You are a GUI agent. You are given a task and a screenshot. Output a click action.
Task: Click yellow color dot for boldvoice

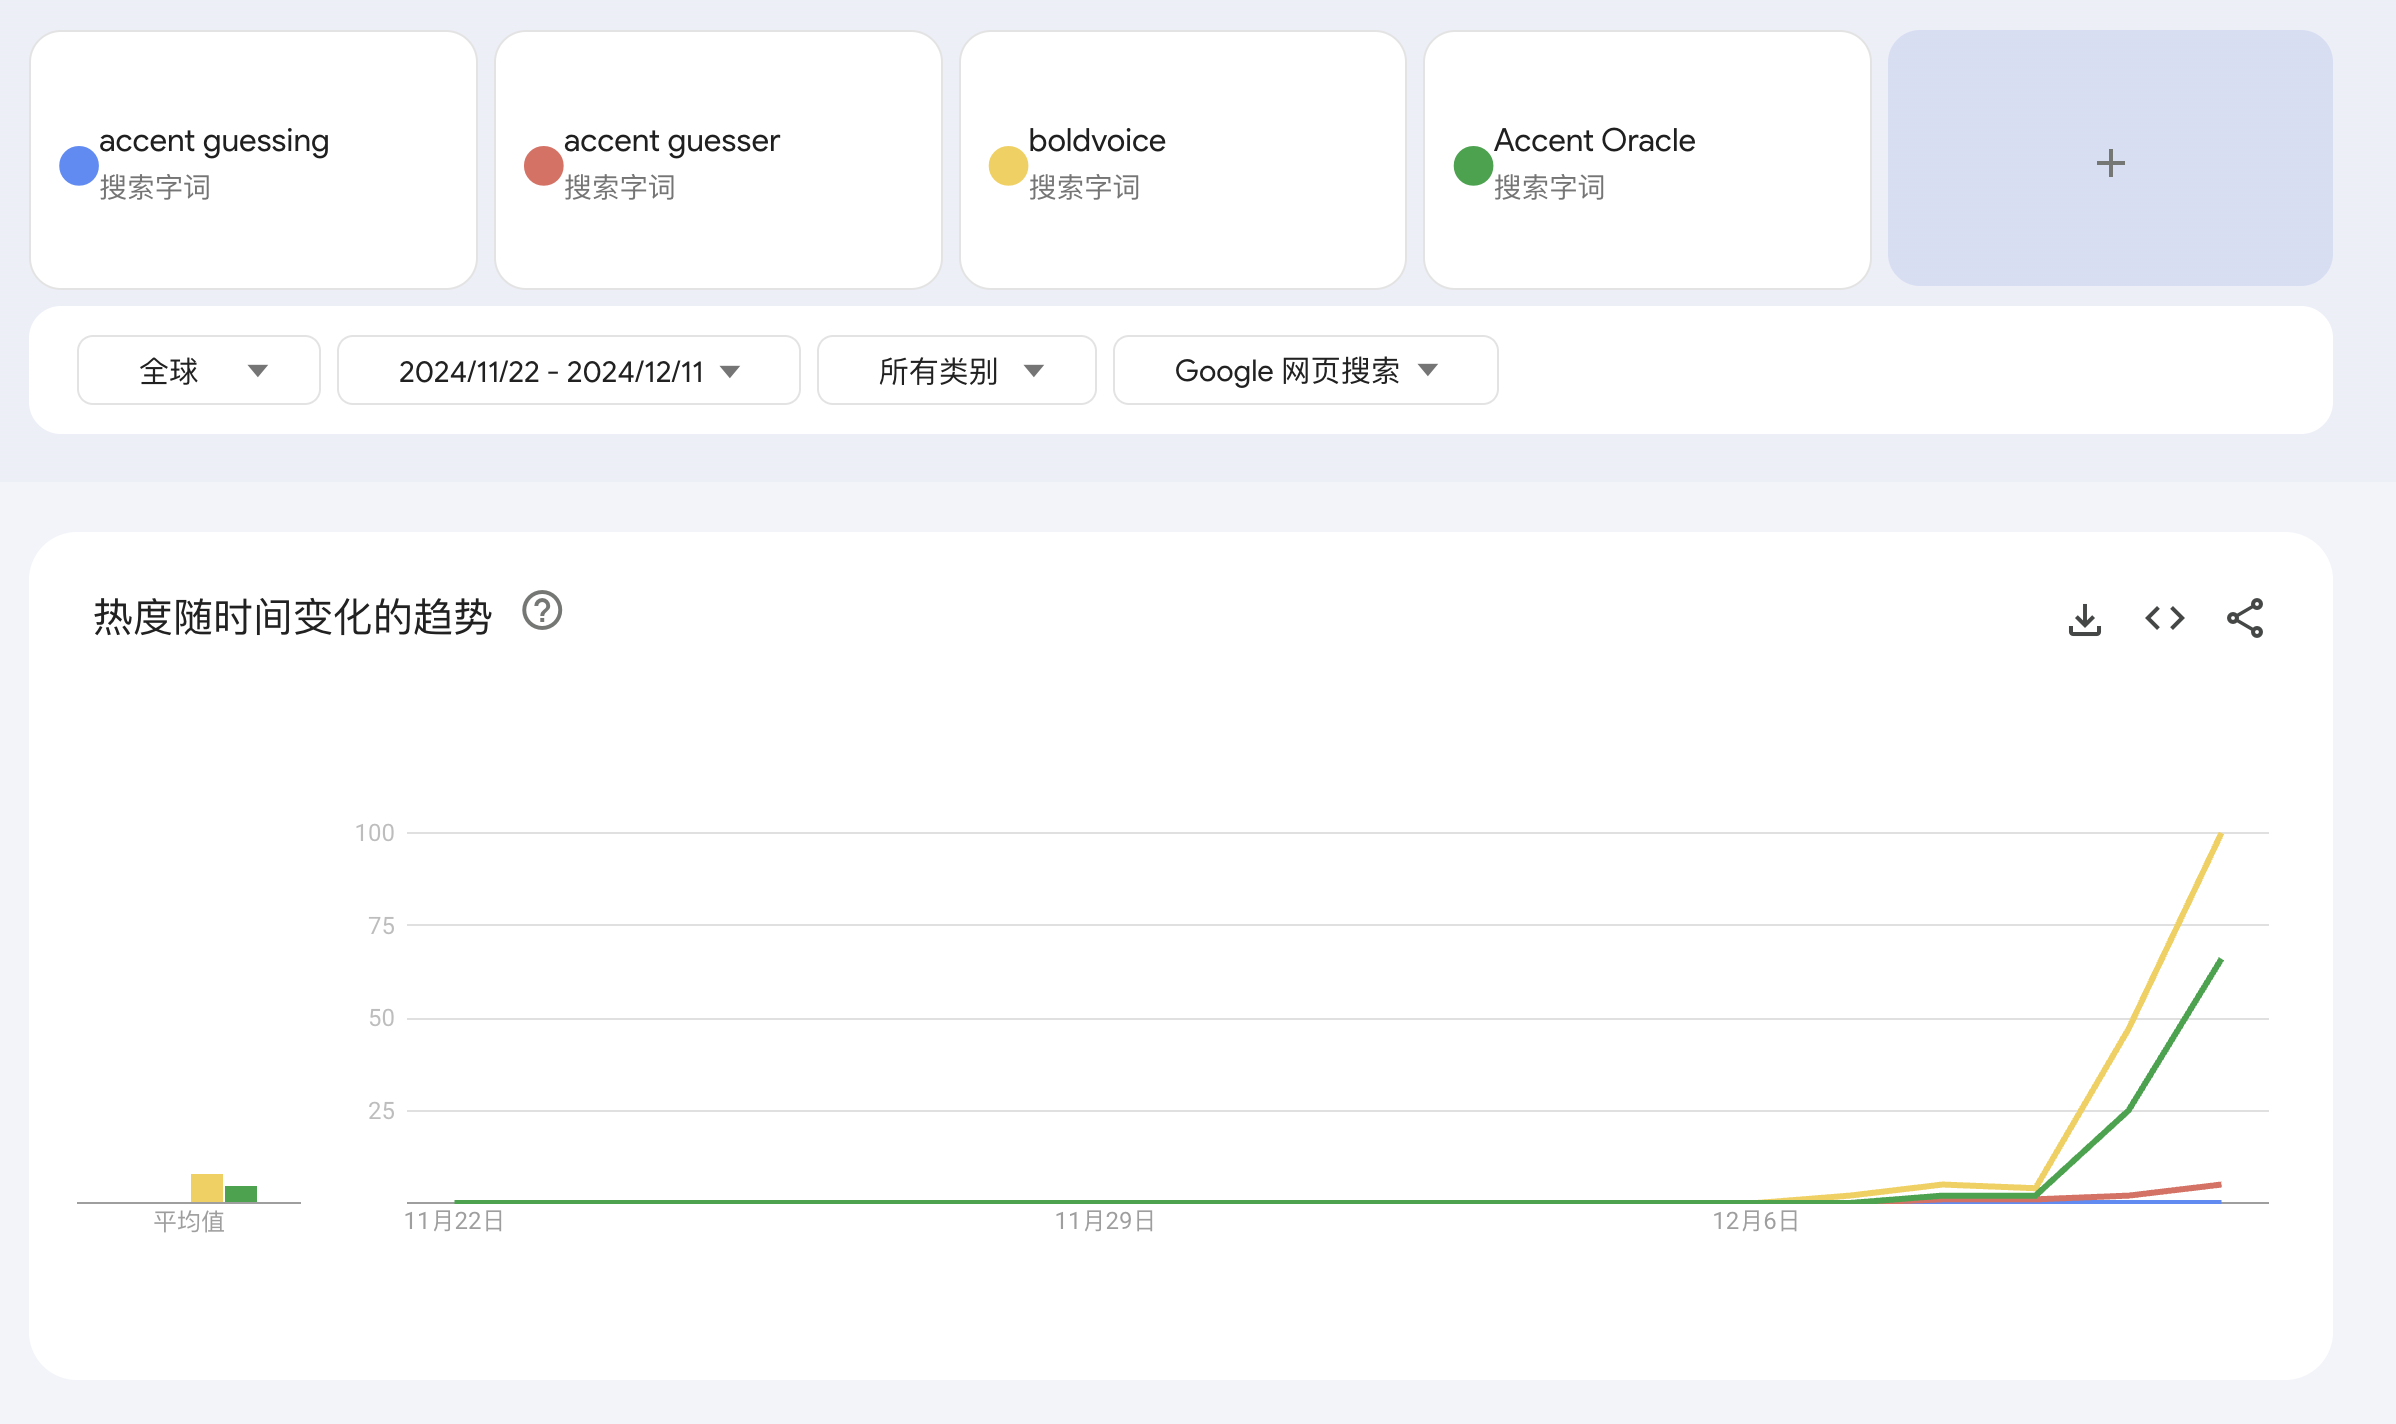pos(1008,166)
